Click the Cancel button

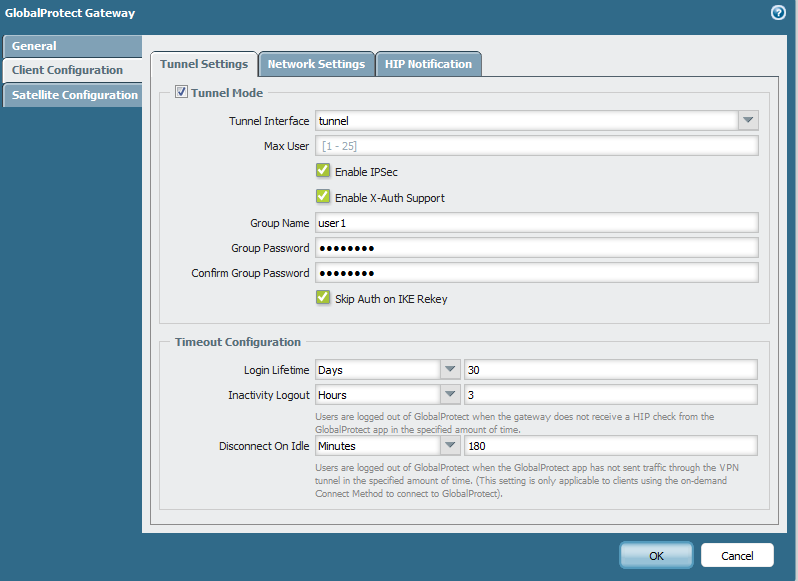pos(737,556)
